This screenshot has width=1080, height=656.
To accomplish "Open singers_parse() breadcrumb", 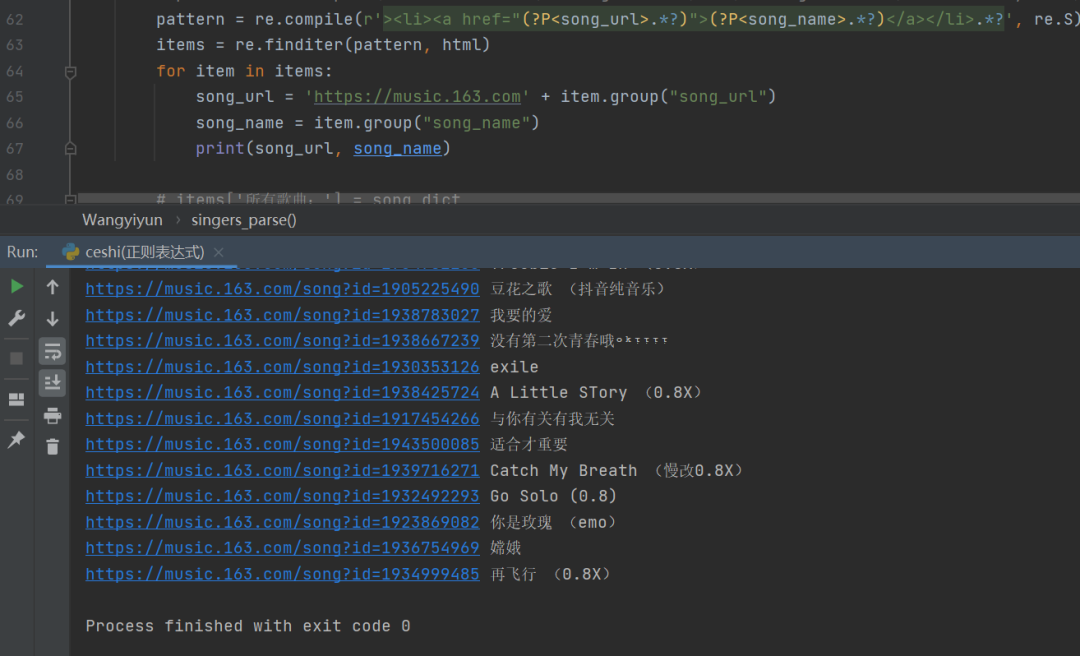I will click(x=244, y=220).
